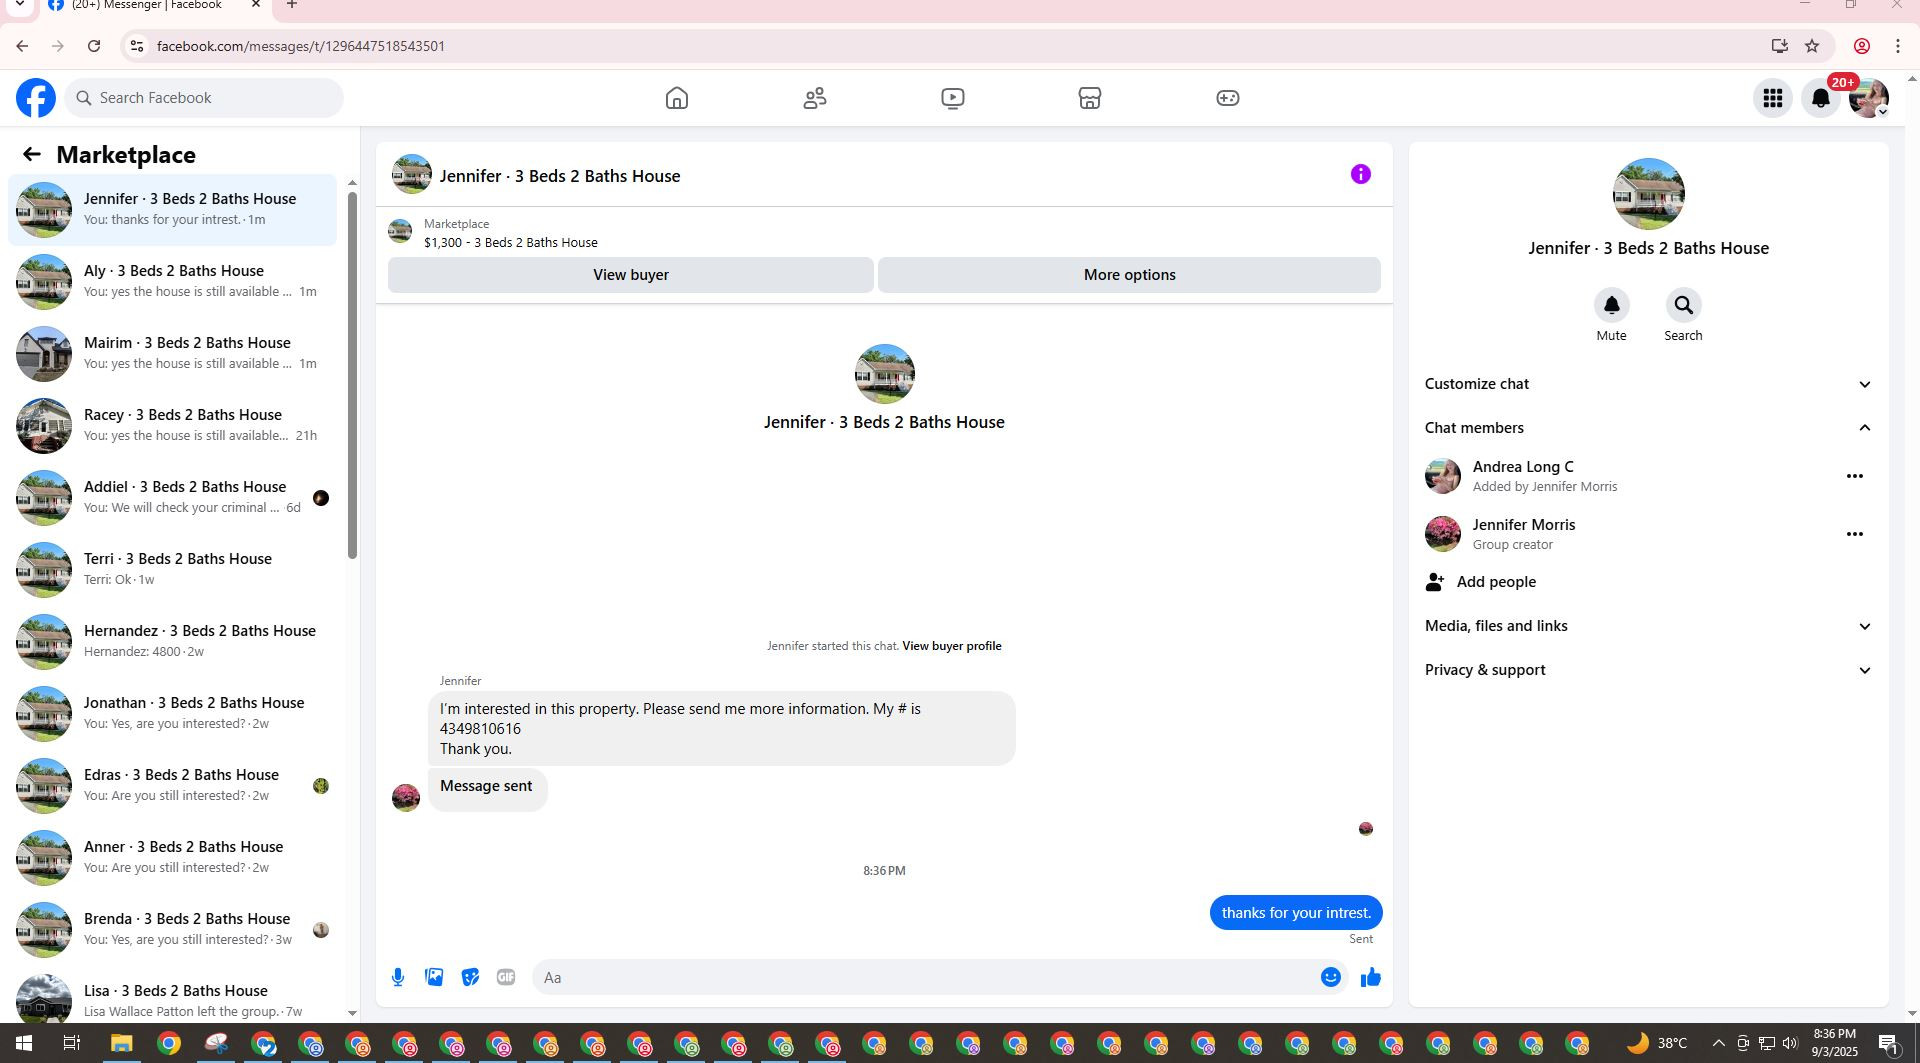
Task: Open the Video (Watch) icon
Action: 953,98
